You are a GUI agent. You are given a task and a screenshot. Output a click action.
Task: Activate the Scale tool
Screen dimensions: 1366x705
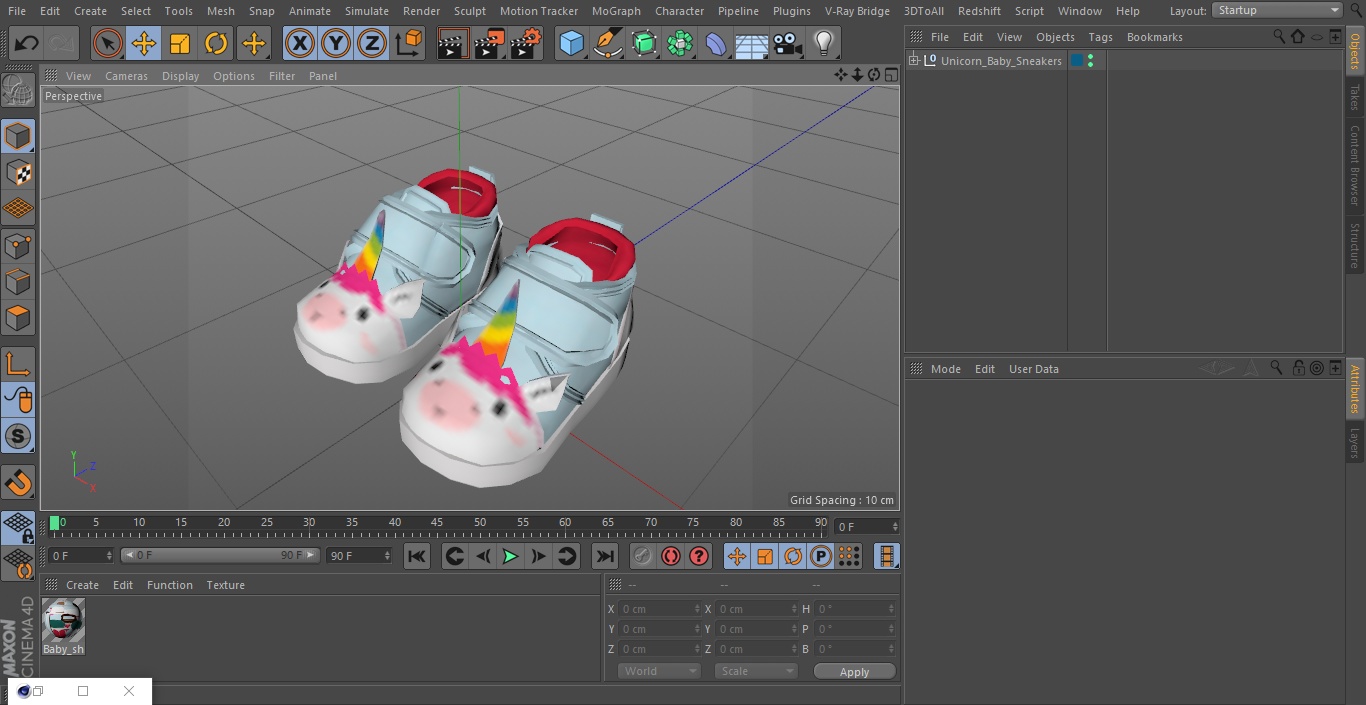click(180, 44)
